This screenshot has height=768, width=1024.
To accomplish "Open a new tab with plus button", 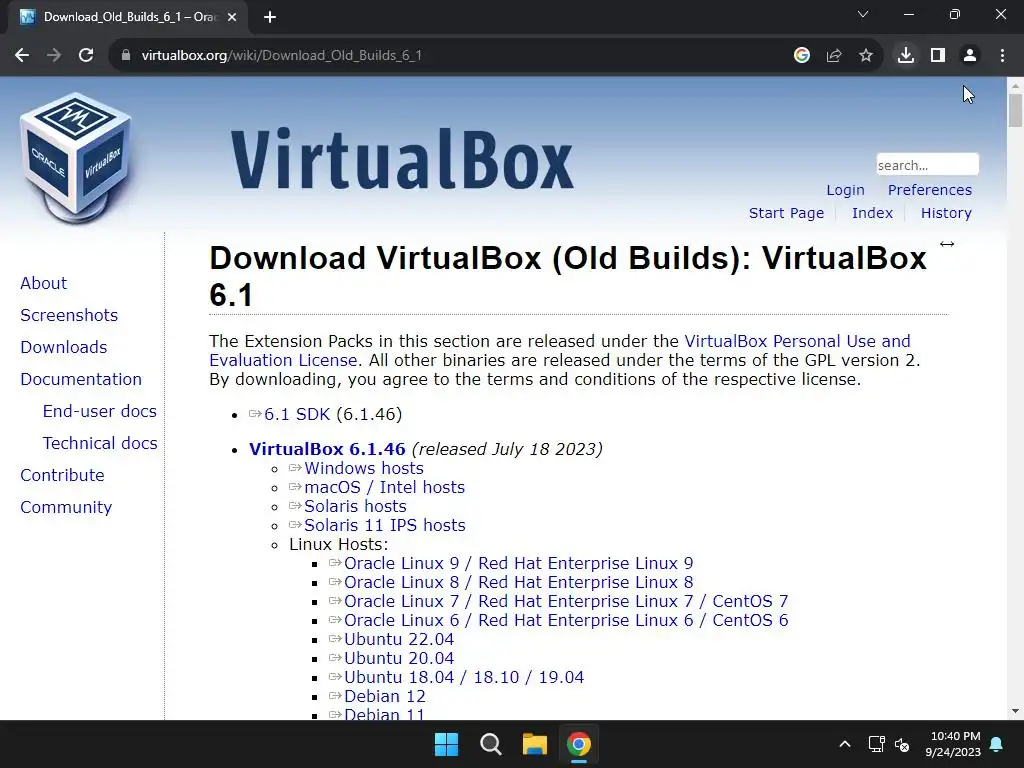I will click(270, 18).
